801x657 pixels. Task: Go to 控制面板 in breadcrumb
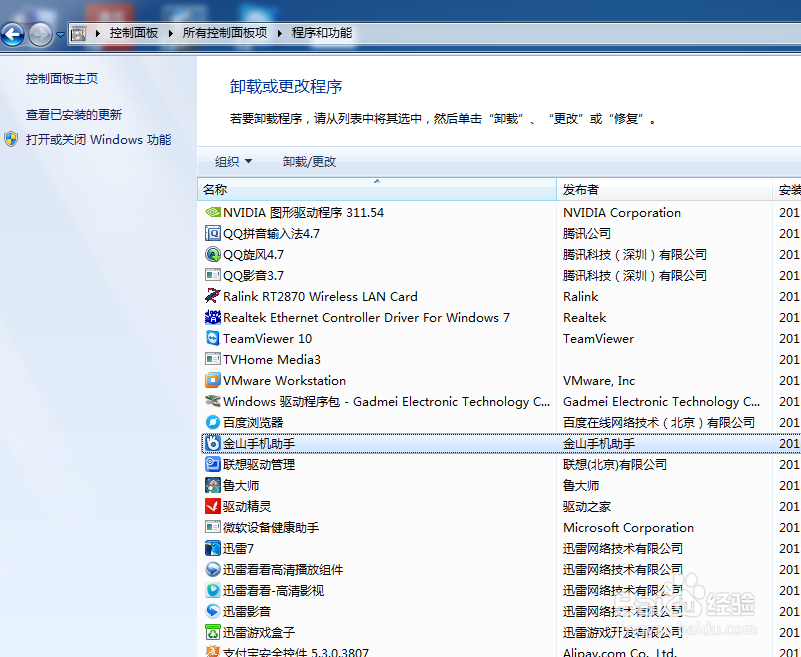click(134, 33)
